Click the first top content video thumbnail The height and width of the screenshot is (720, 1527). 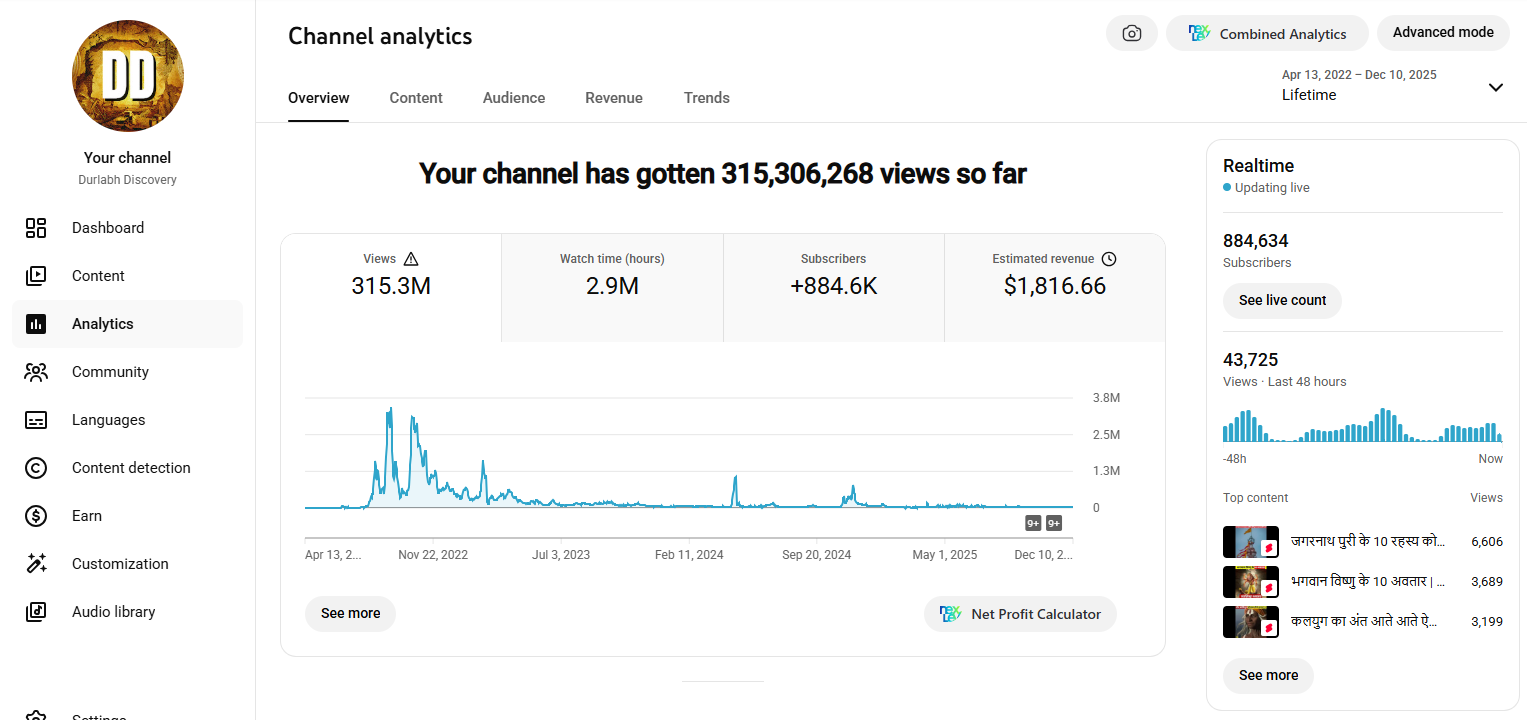pos(1250,542)
